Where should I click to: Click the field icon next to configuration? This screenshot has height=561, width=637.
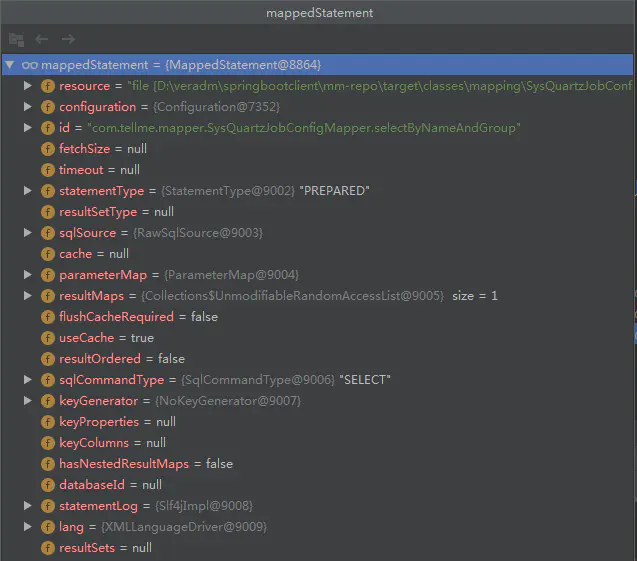[48, 107]
